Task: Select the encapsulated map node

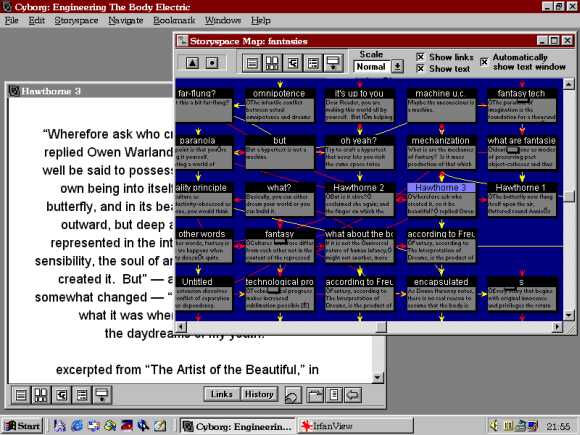Action: (x=441, y=293)
